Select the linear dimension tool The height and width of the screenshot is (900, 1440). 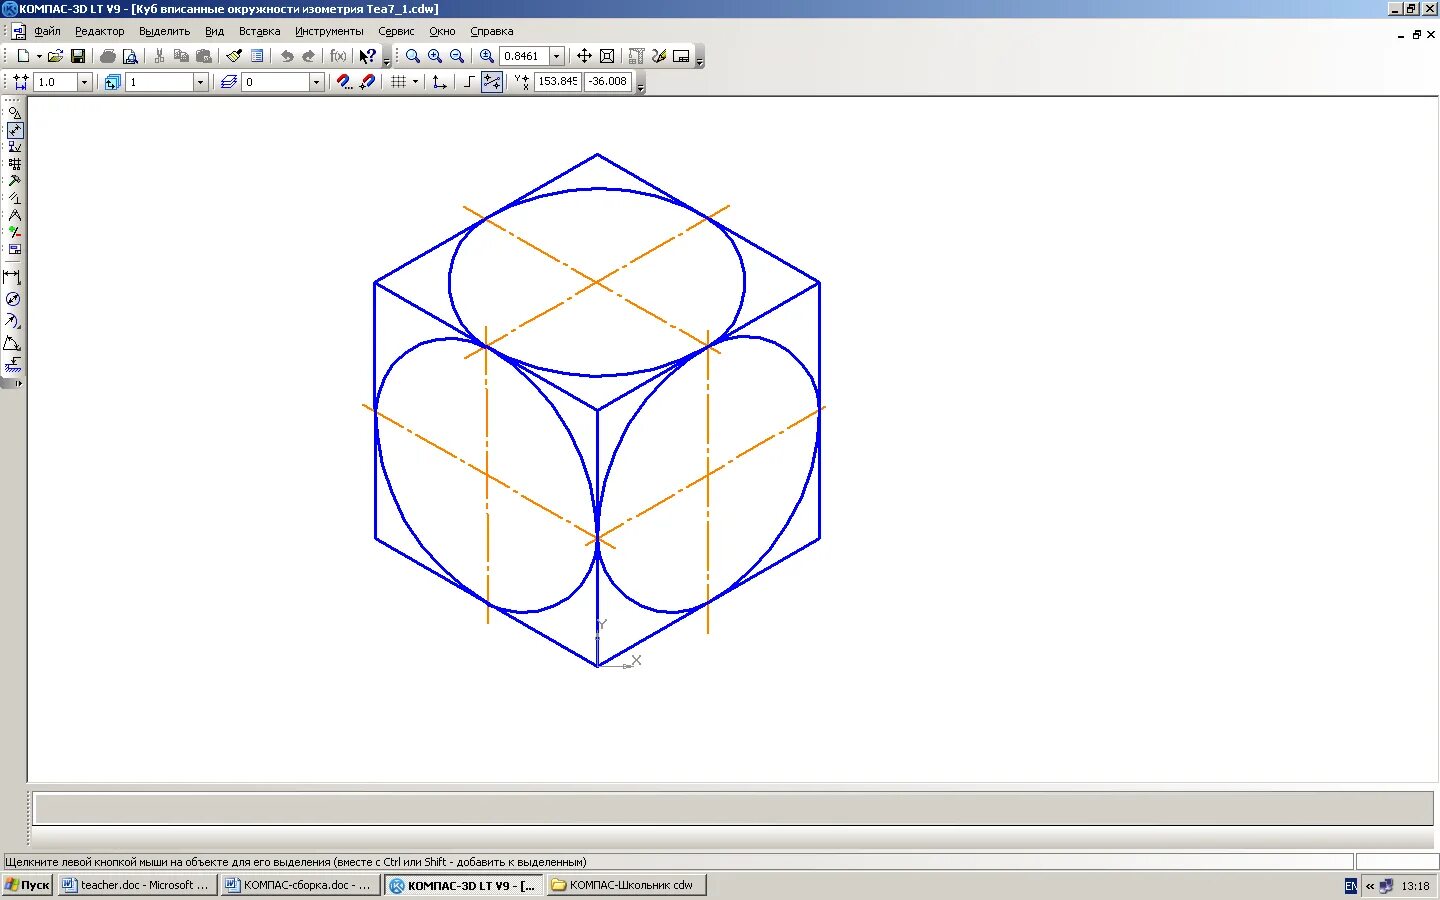[12, 277]
